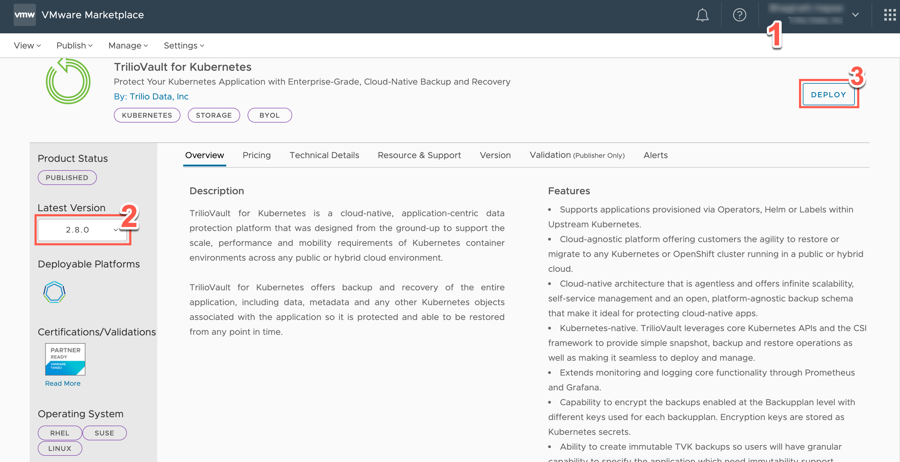Click the Kubernetes deployable platform icon
This screenshot has height=462, width=900.
tap(54, 292)
